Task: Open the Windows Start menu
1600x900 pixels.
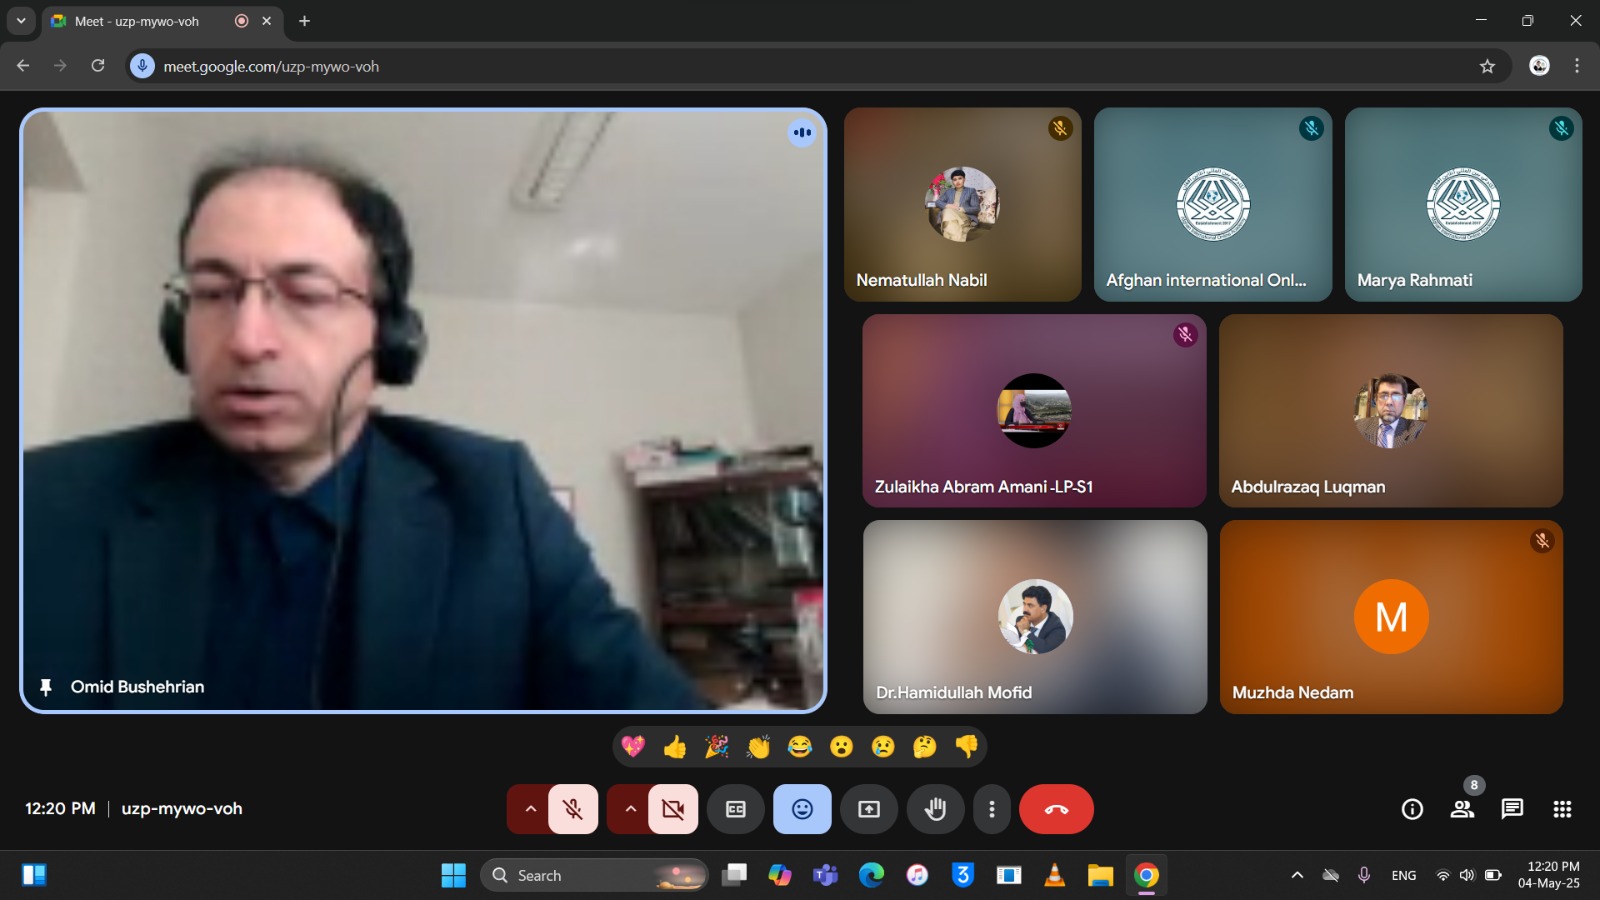Action: click(453, 875)
